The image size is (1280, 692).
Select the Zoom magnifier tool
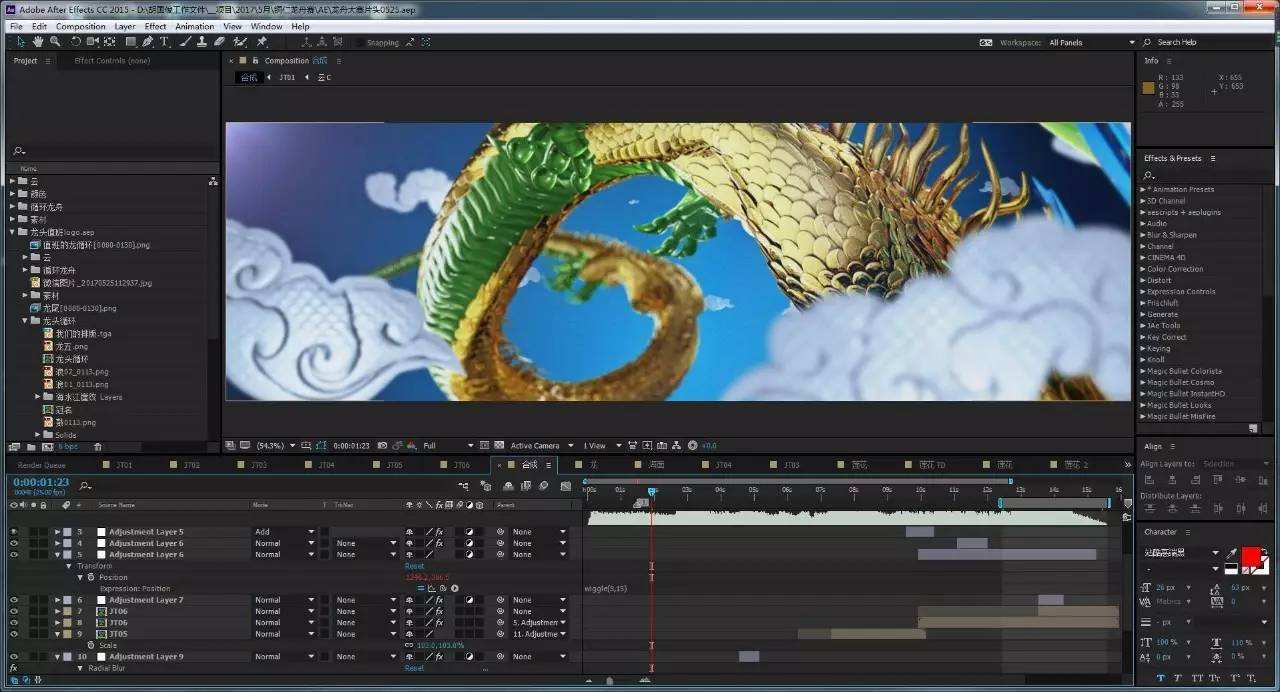(55, 42)
